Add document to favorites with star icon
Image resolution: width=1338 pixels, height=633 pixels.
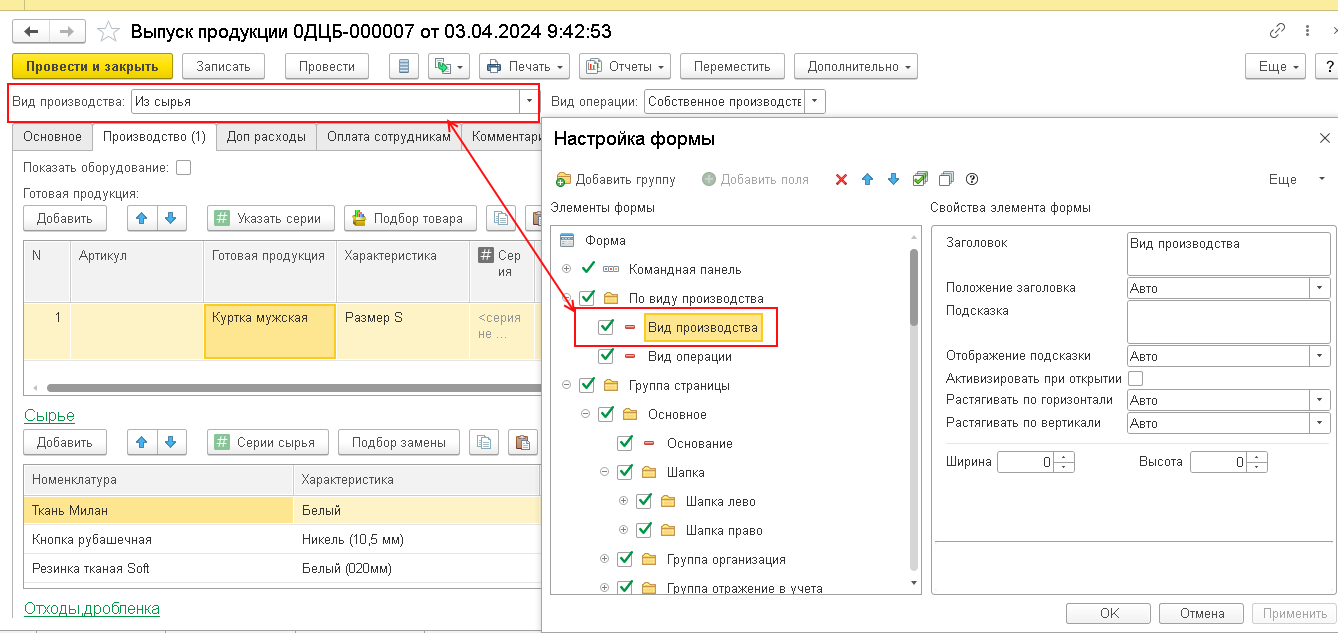[110, 32]
